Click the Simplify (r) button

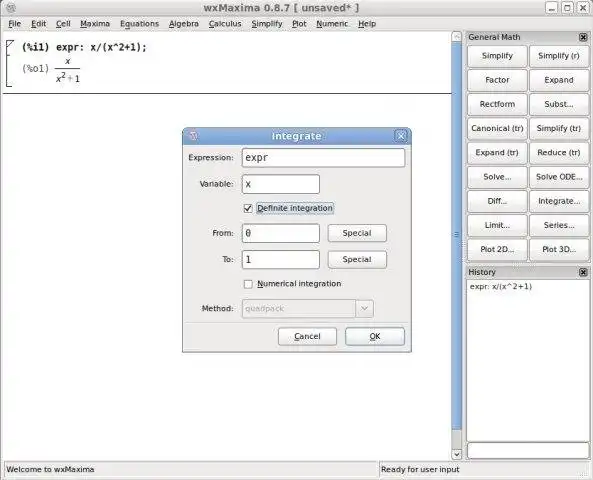pos(559,56)
